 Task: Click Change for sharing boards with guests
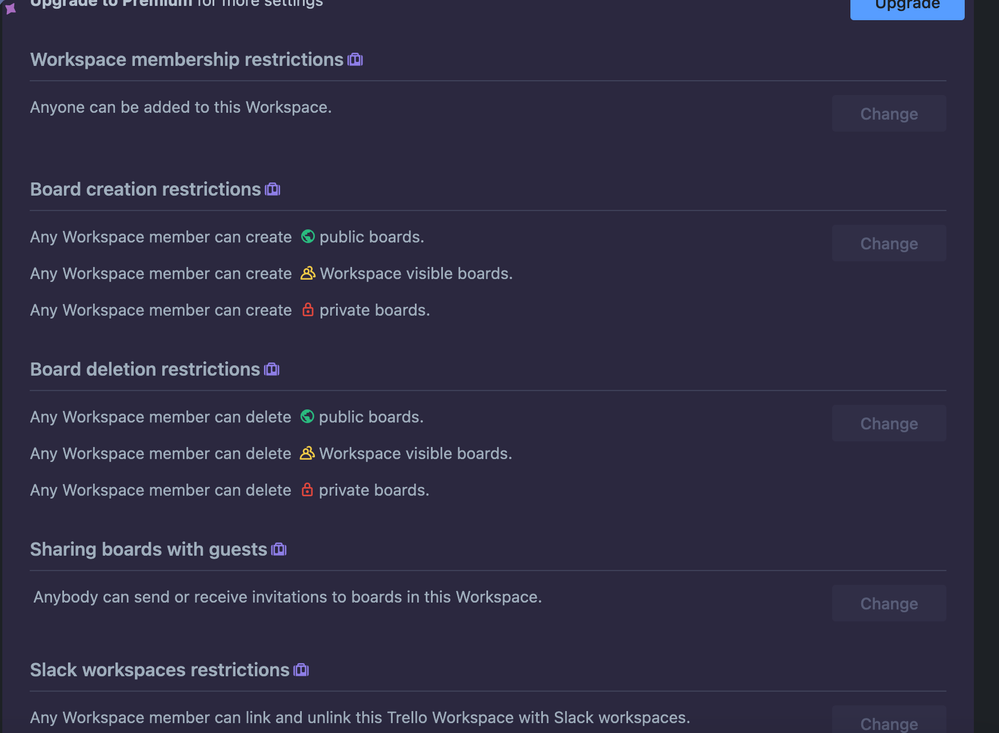click(888, 603)
